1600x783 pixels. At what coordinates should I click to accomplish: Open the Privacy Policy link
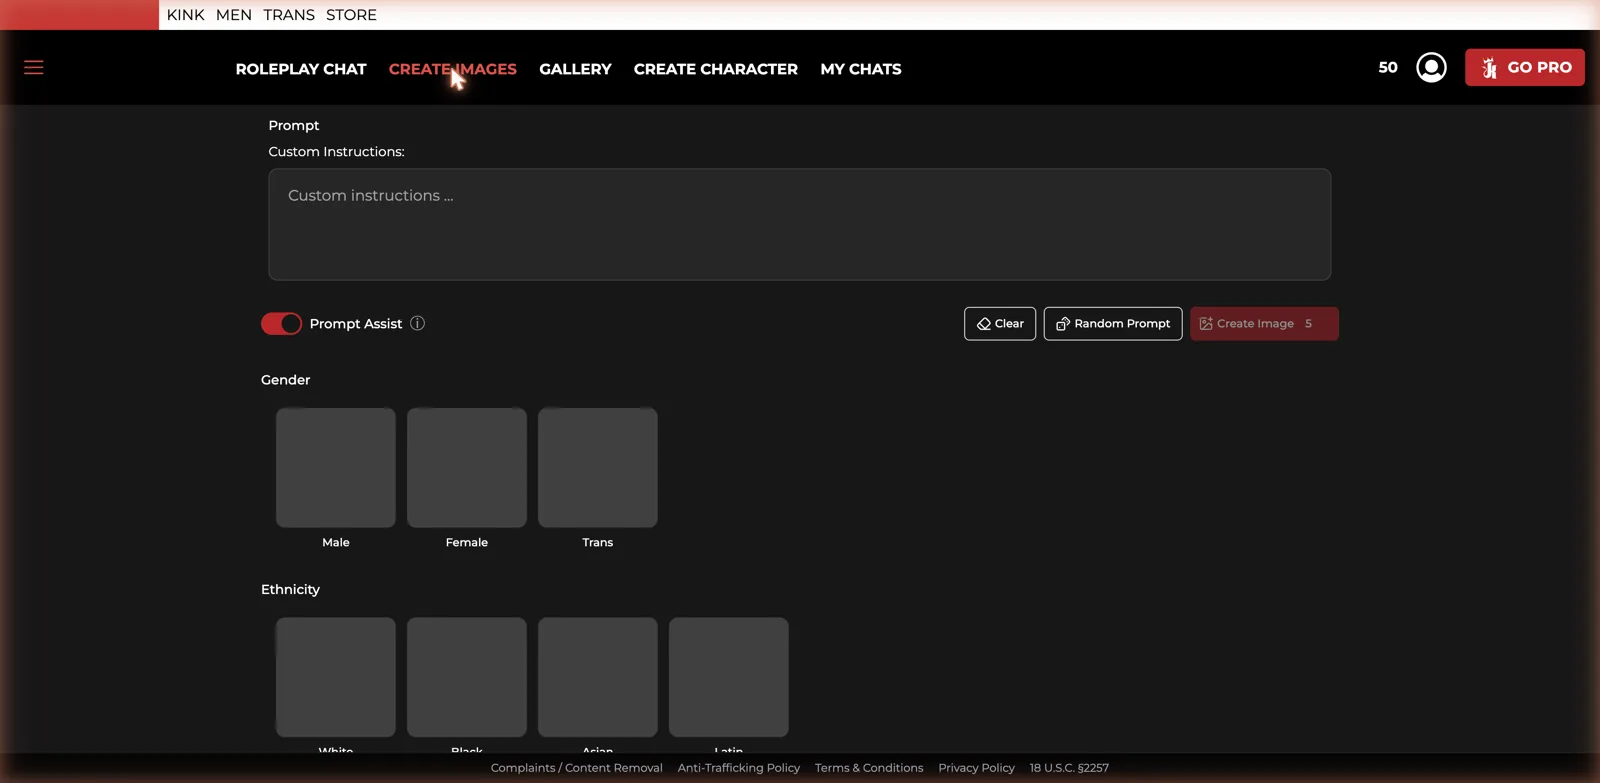pos(977,768)
